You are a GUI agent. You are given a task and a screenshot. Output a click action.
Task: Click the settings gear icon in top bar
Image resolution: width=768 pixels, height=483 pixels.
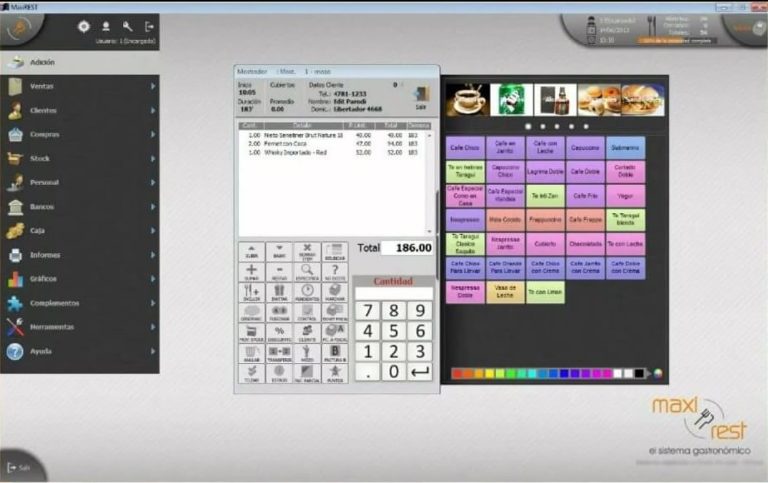(84, 26)
